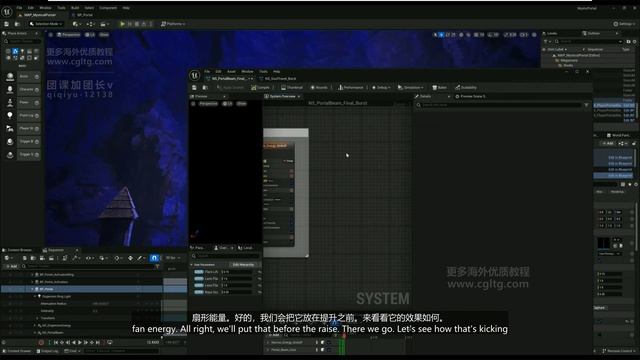Click the Trigger Sphere actor icon

tap(10, 155)
